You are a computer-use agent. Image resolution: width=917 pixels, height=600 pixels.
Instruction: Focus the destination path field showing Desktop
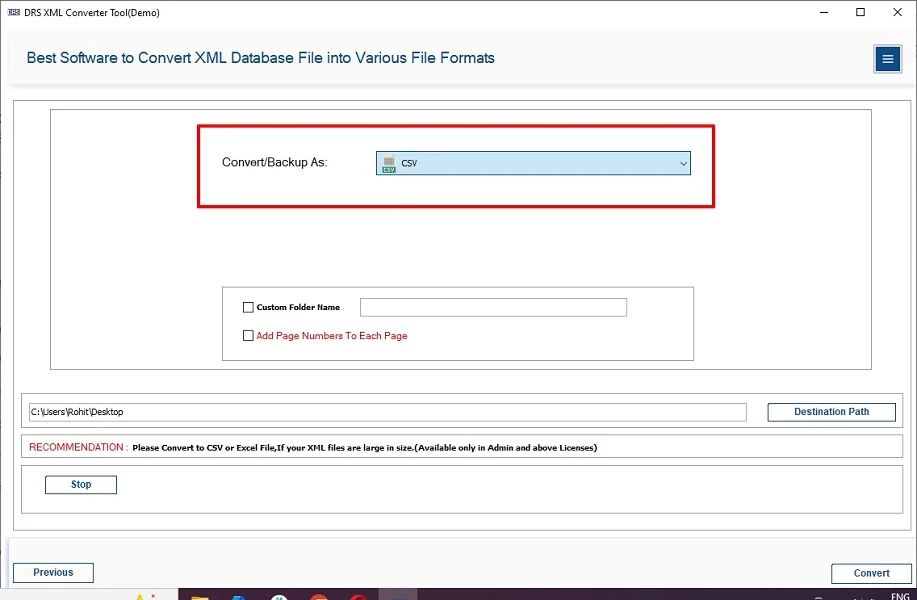387,412
